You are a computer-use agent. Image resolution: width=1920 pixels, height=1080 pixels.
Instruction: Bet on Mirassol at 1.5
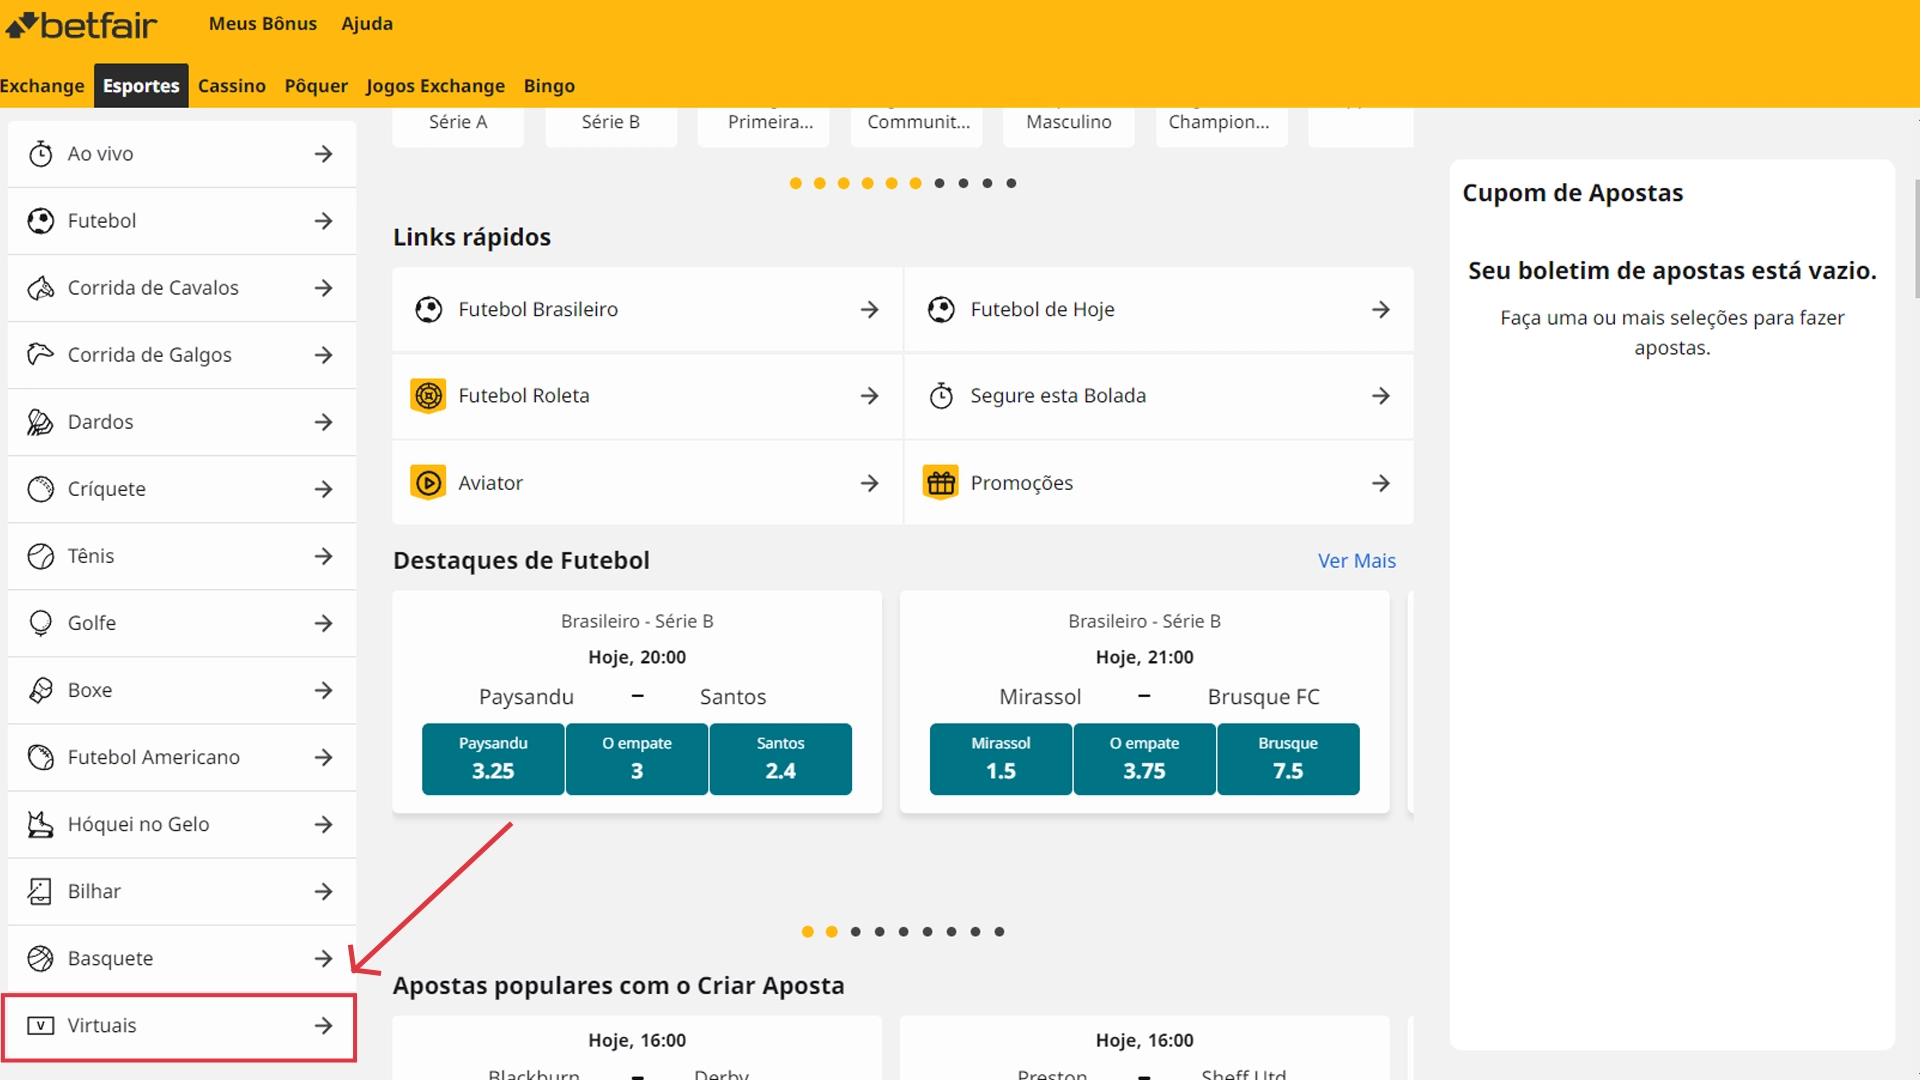click(1000, 759)
